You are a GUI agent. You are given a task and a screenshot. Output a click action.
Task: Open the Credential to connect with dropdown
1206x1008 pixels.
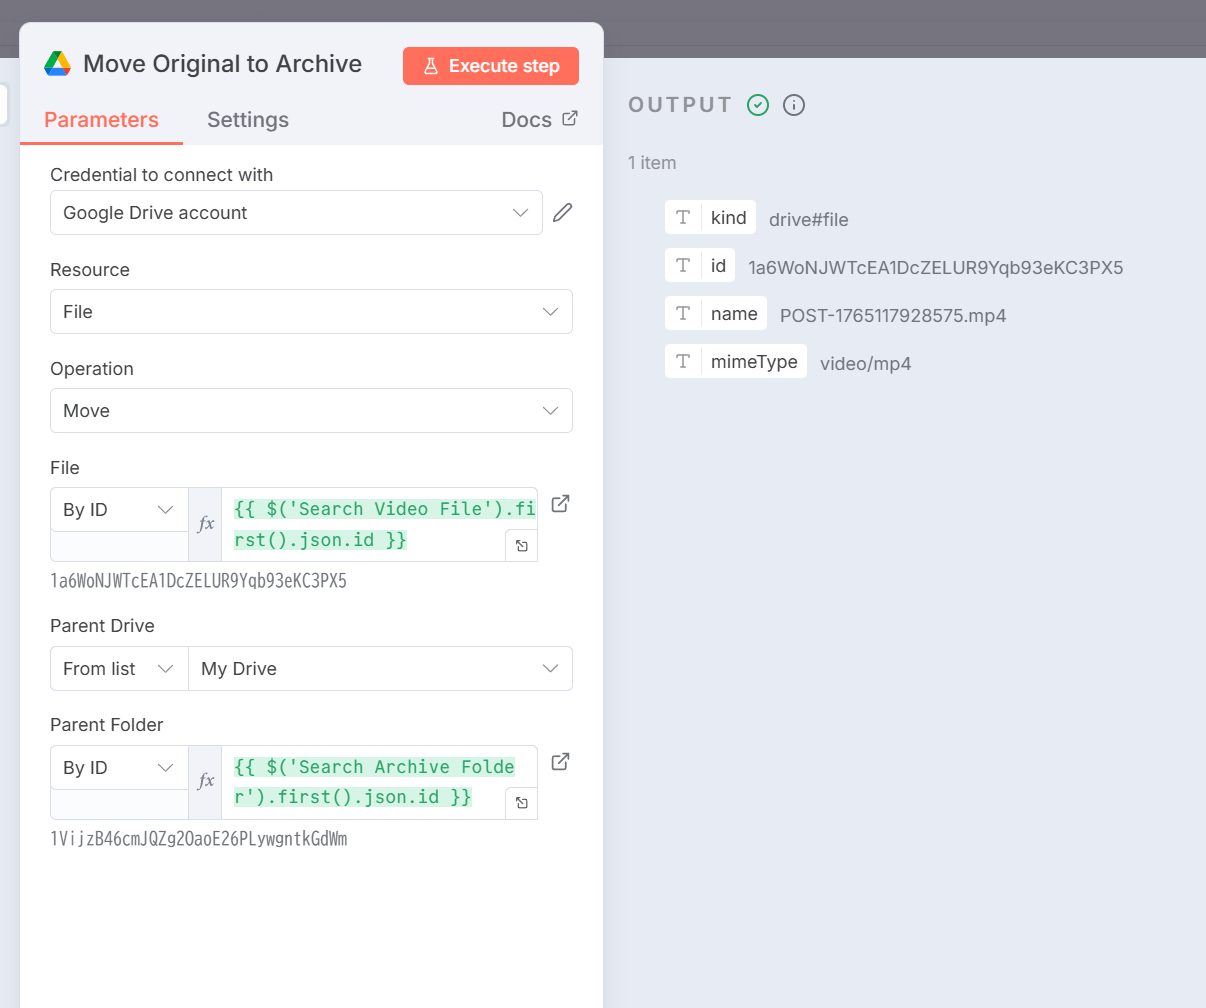click(296, 212)
